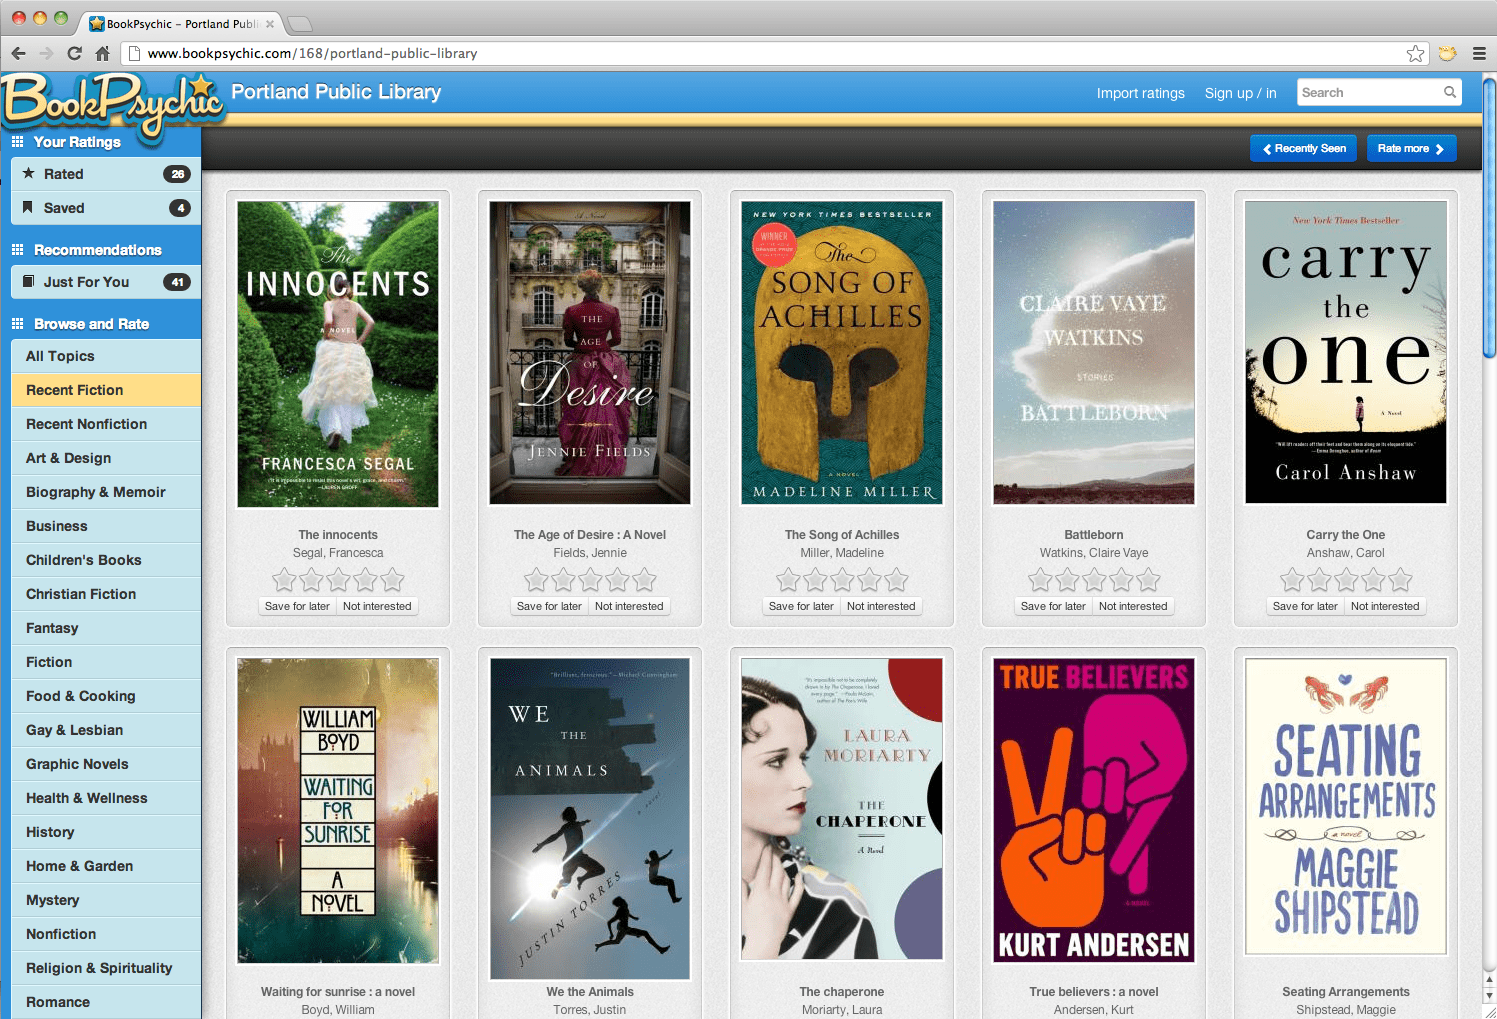Open All Topics category

click(106, 356)
